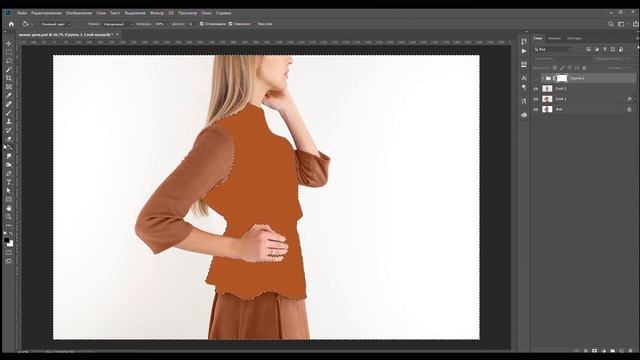Change screen mode icon in toolbox
Screen dimensions: 640x360
[x=9, y=261]
